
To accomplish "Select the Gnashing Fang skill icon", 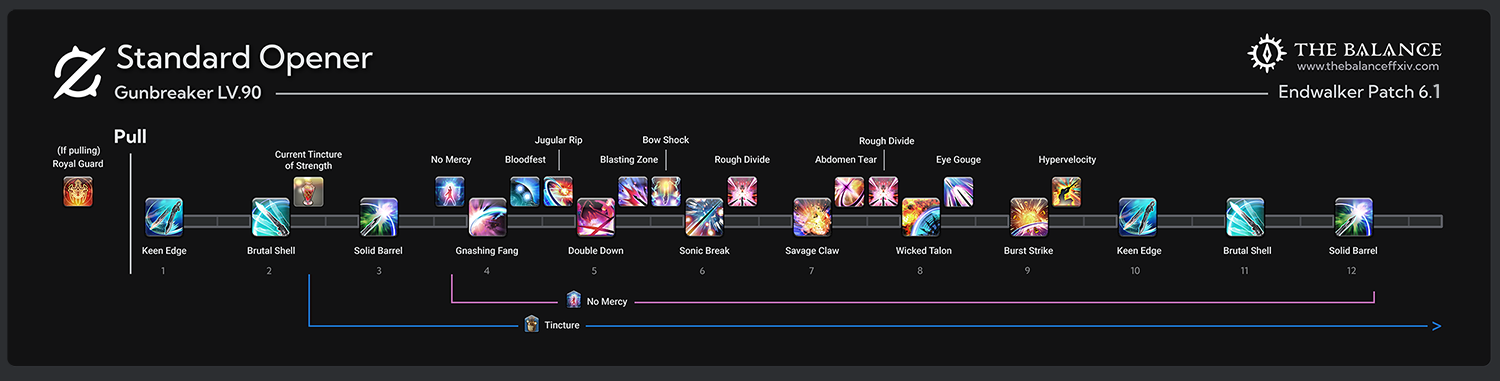I will (487, 217).
